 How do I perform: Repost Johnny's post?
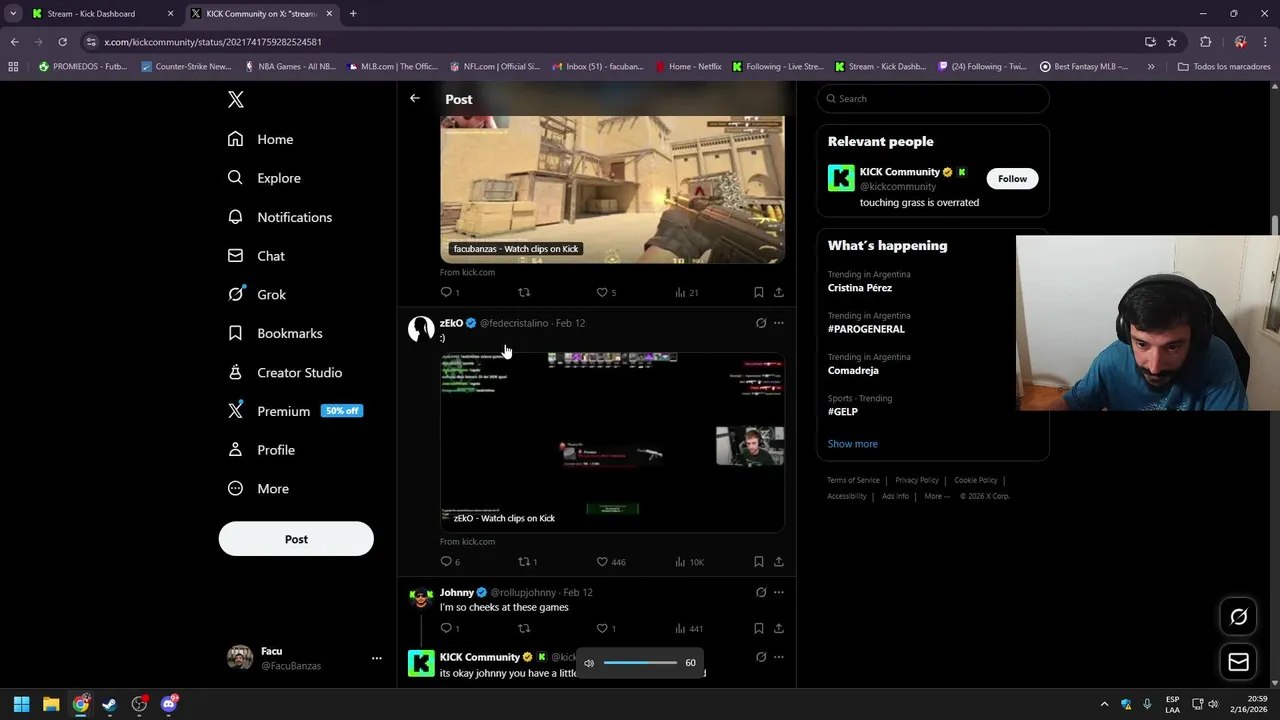click(x=524, y=628)
